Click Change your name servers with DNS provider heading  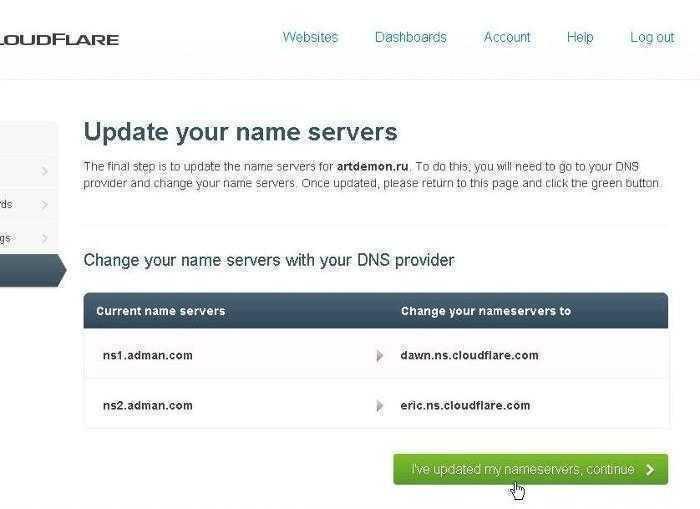(x=269, y=260)
